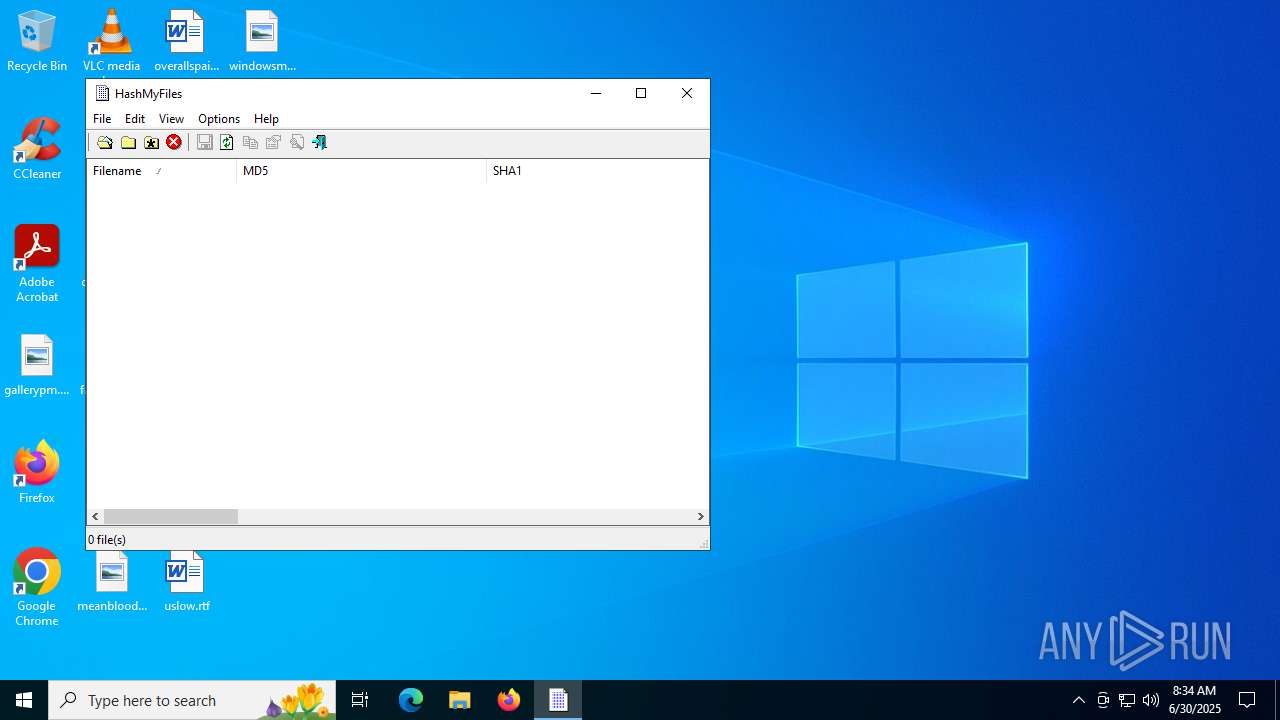Click the taskbar clock showing 8:34 AM
Screen dimensions: 1280x720
1194,700
